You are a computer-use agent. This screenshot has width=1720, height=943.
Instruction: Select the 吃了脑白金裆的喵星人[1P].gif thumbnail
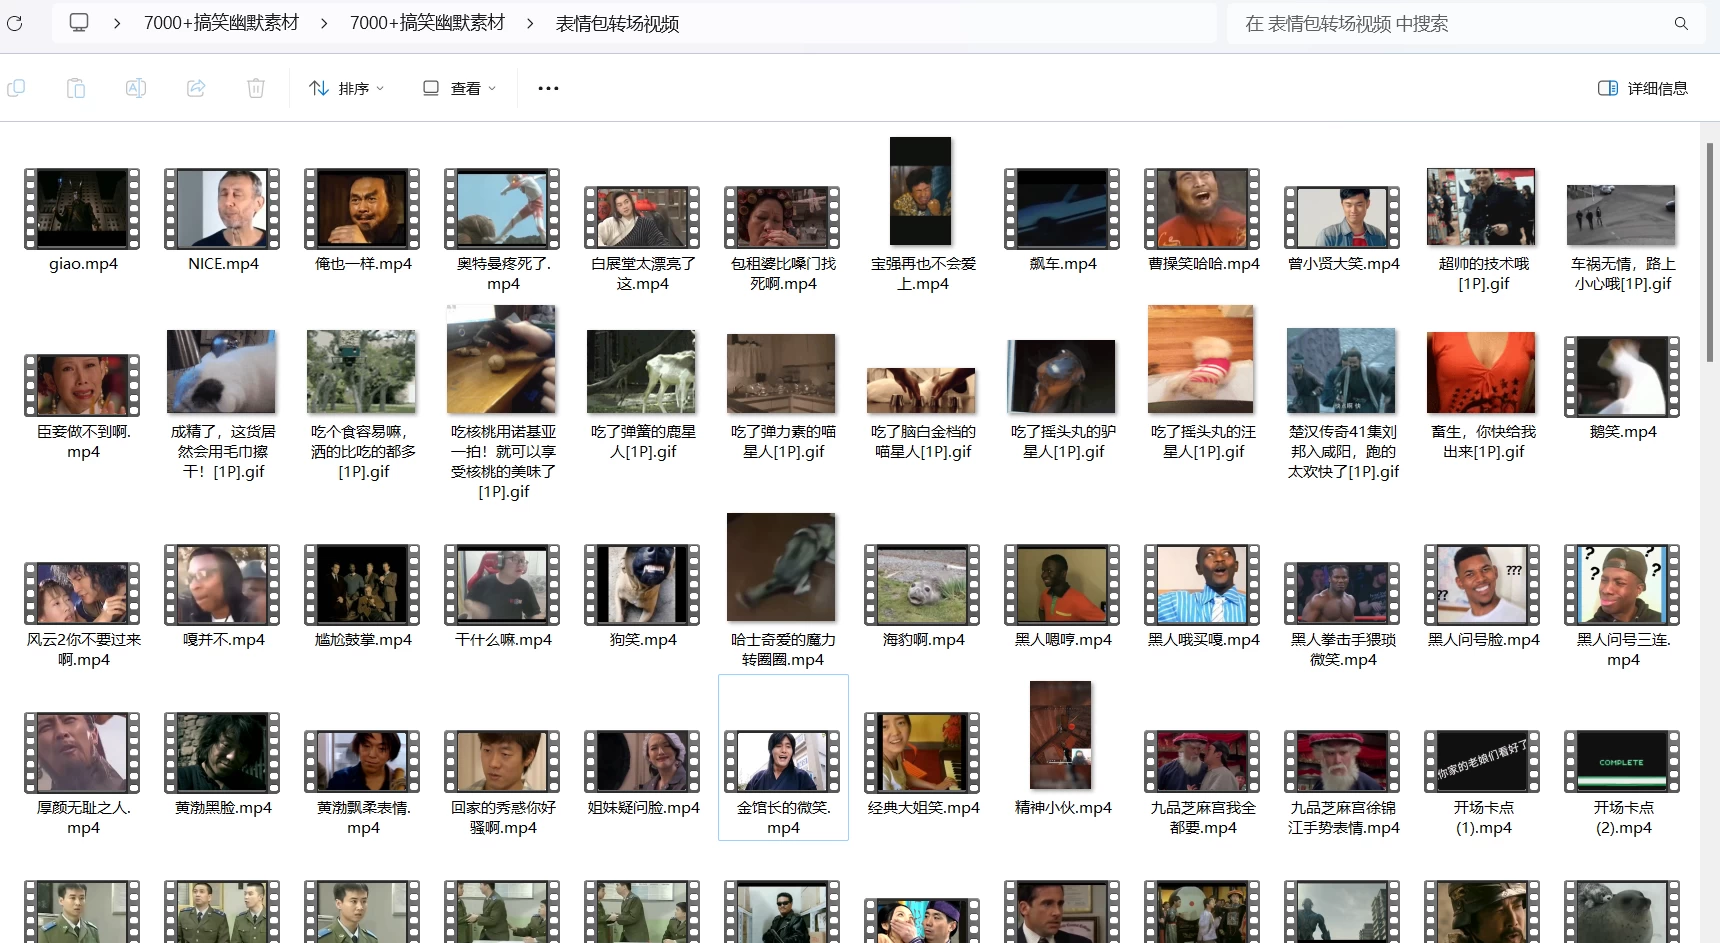click(921, 391)
